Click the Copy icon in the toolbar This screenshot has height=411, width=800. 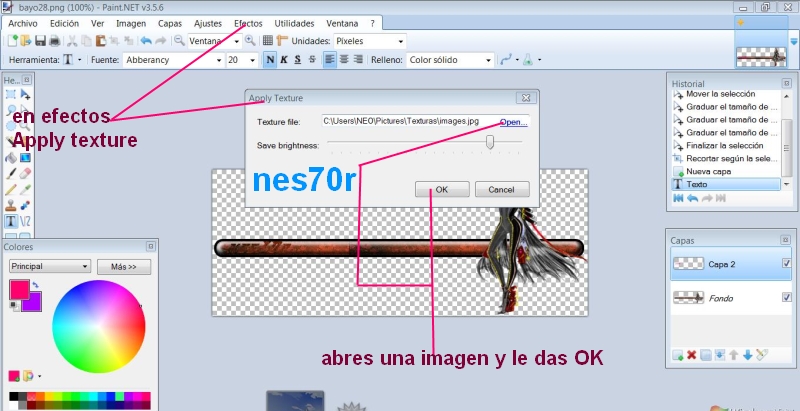tap(86, 41)
